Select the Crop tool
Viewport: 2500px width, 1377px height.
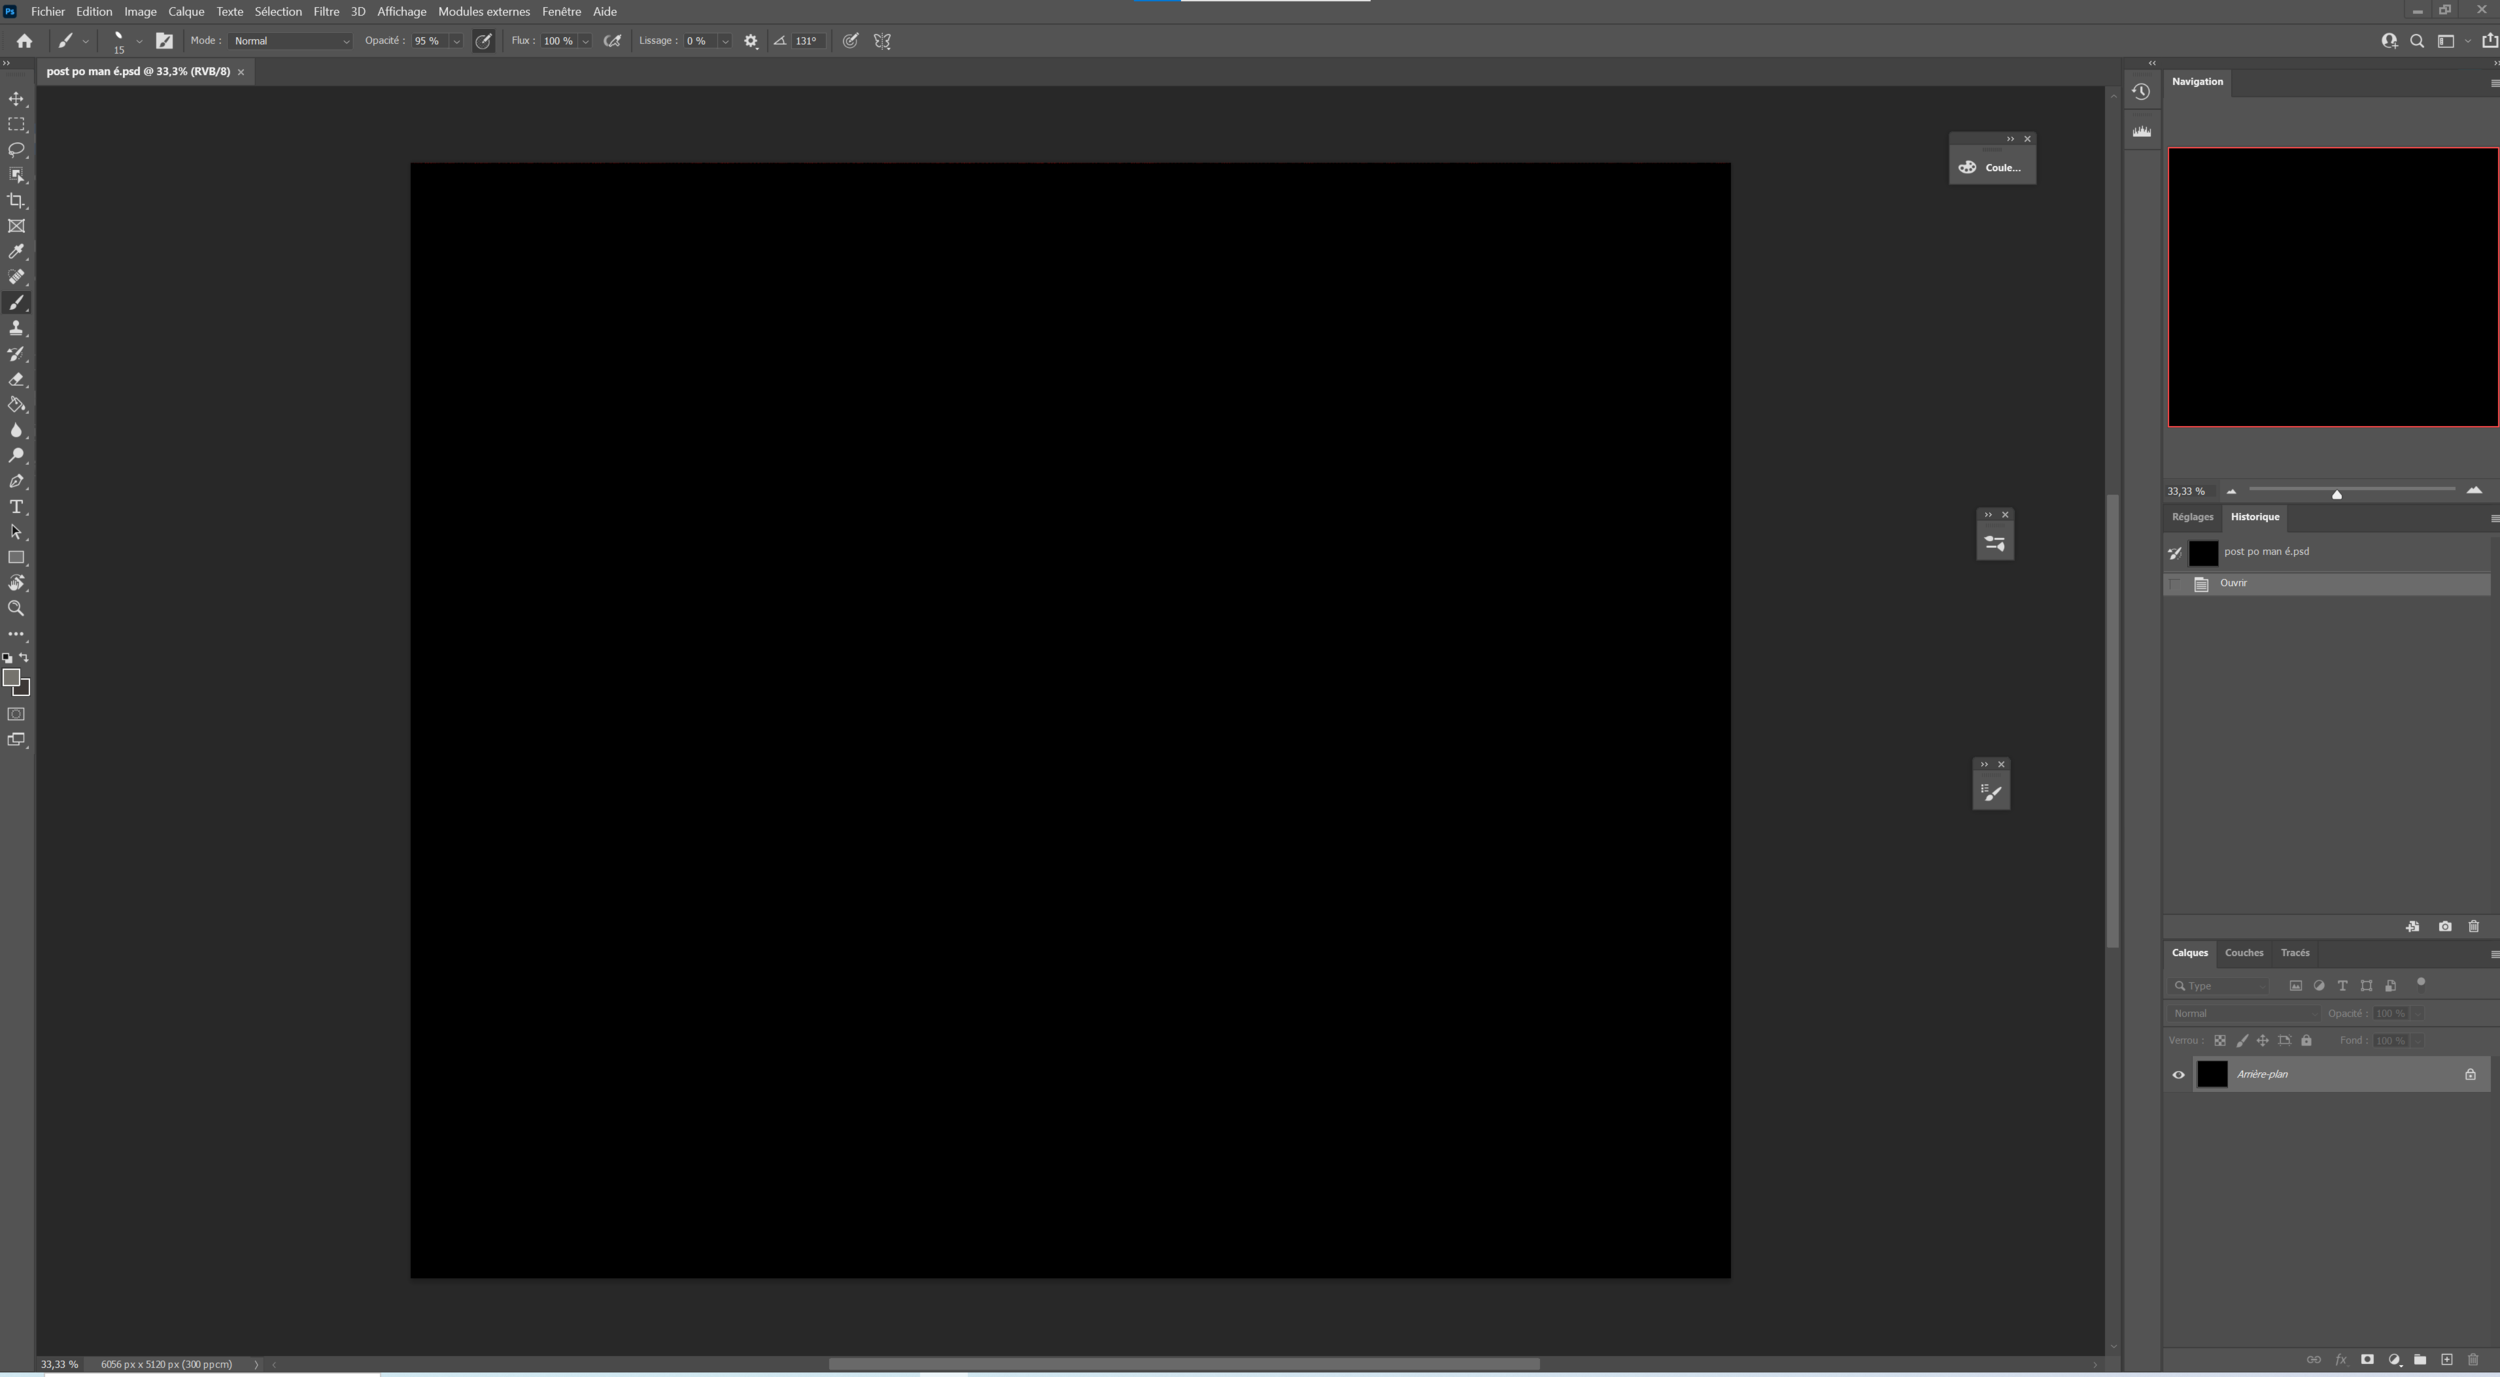(x=16, y=200)
